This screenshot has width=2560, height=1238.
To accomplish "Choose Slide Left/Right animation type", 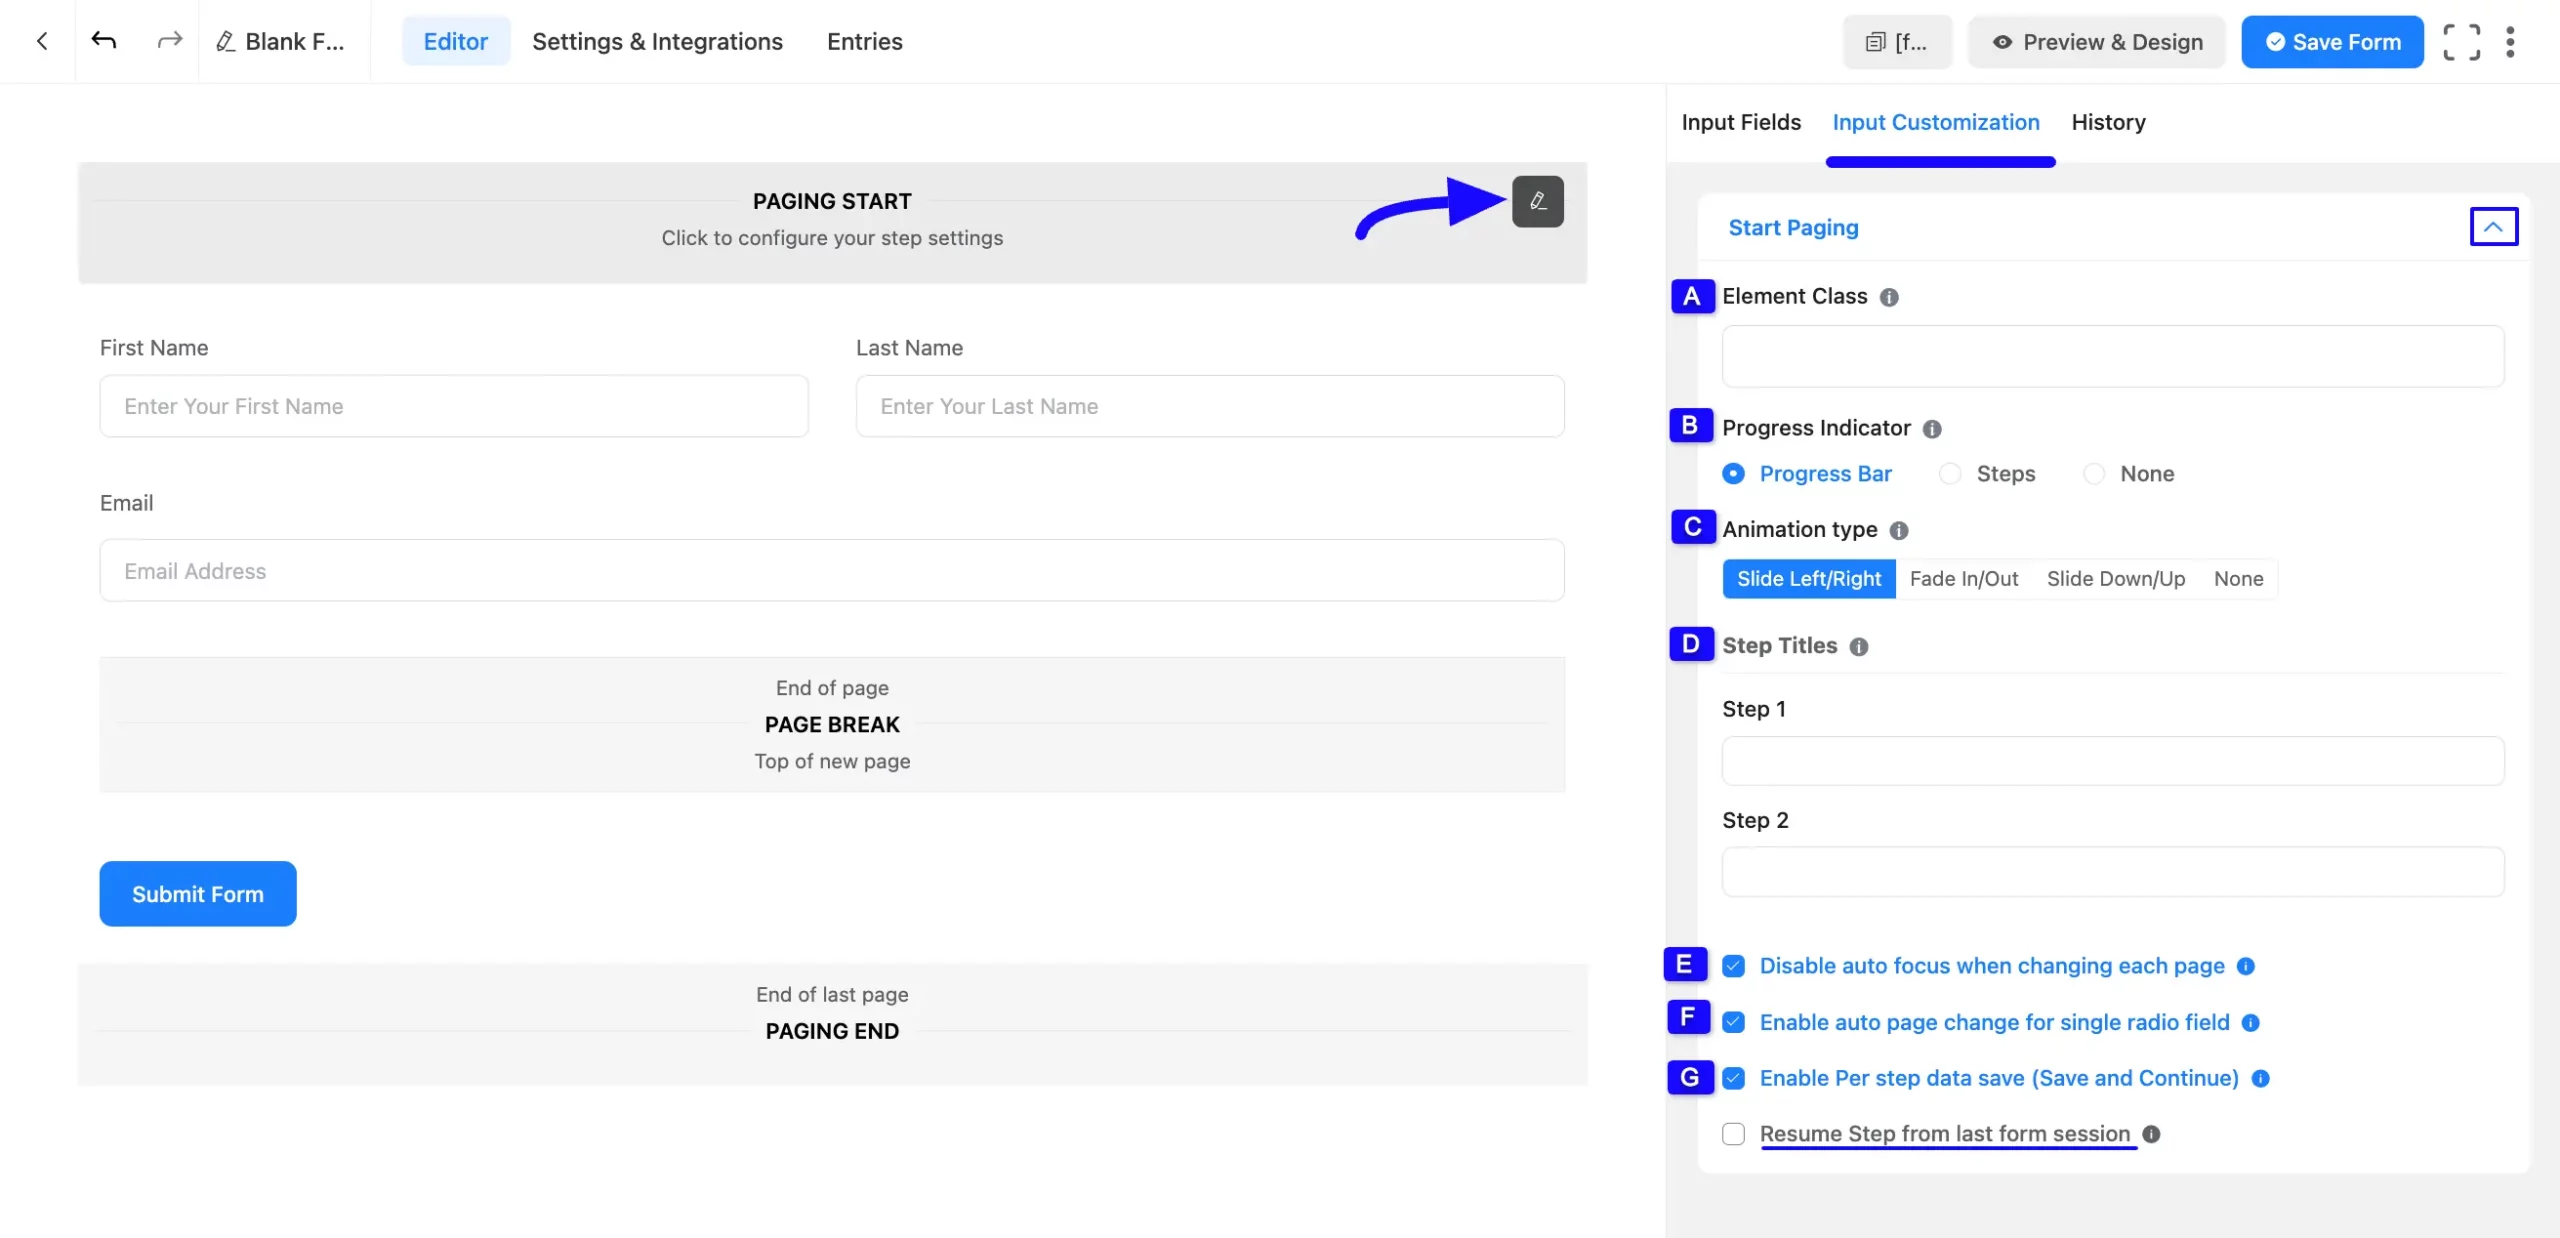I will [x=1808, y=579].
